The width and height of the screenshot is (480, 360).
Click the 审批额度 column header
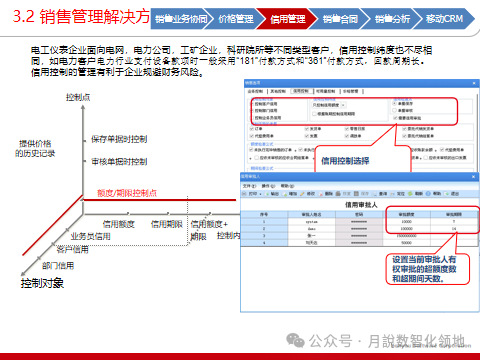tap(406, 214)
